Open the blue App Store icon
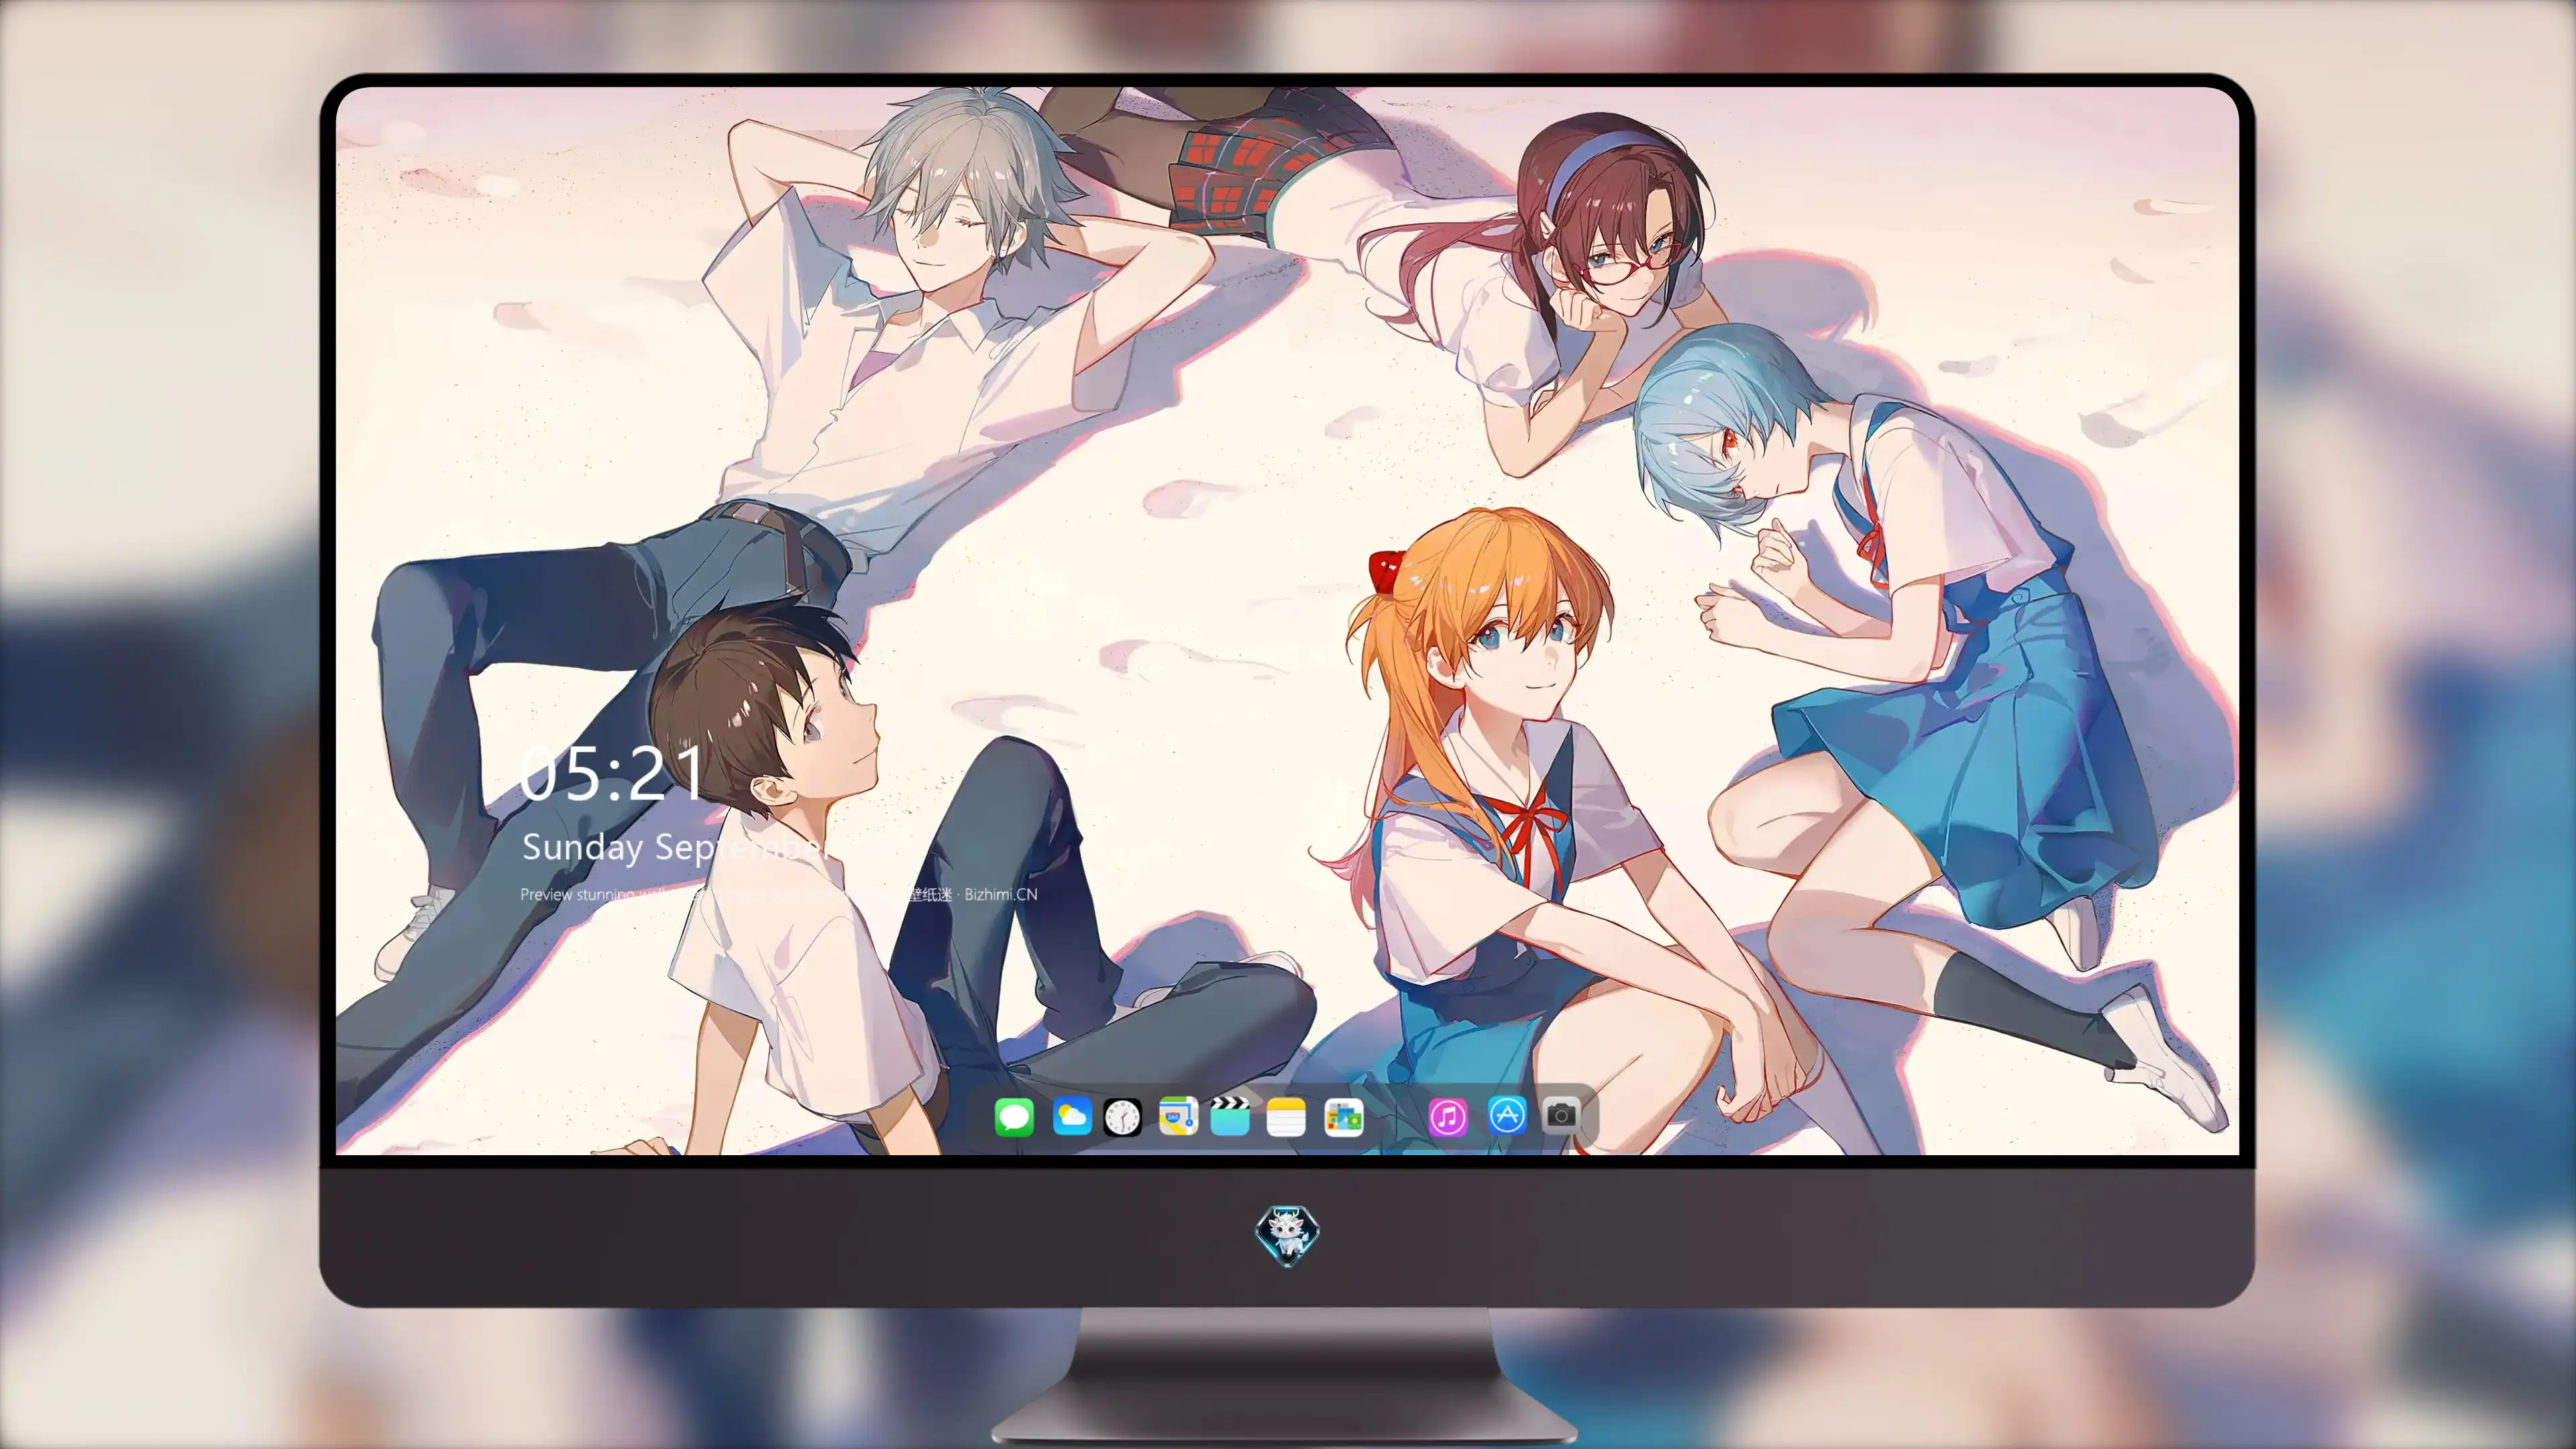Screen dimensions: 2576x1449 click(x=1507, y=1115)
